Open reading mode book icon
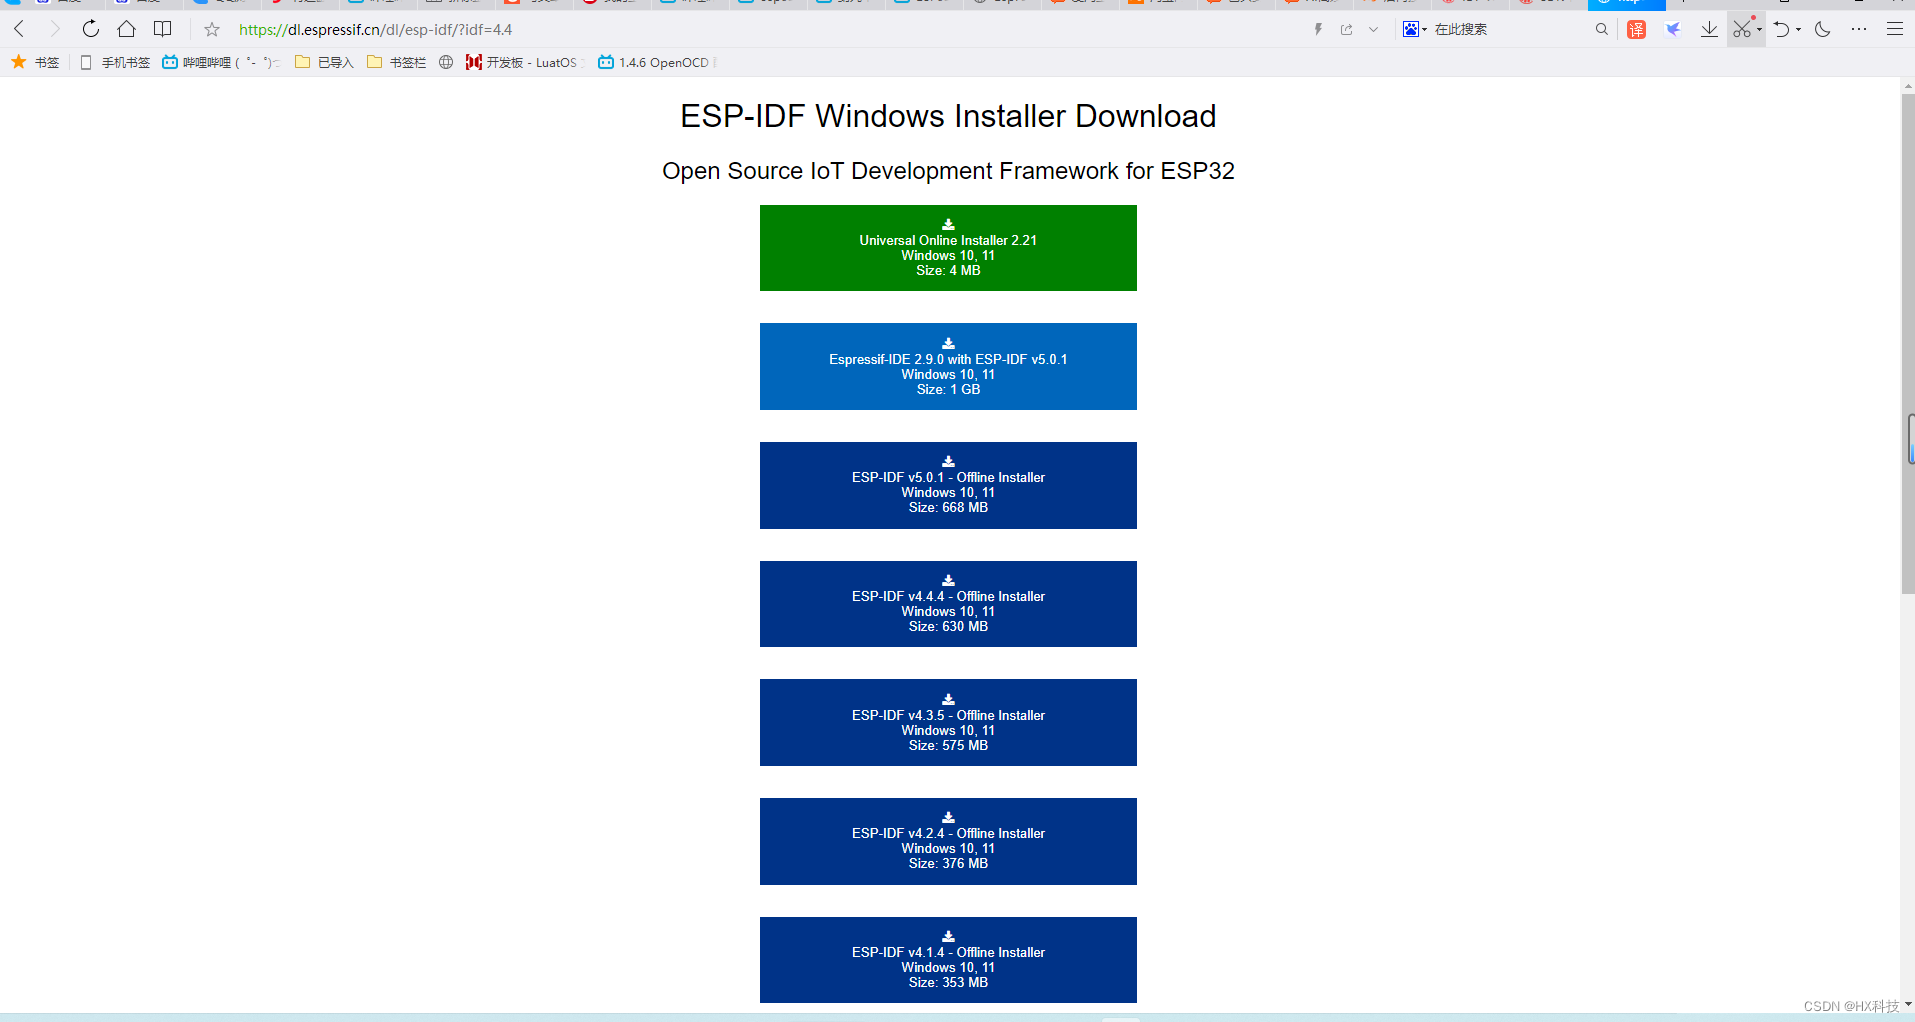Screen dimensions: 1915x1022 pos(163,29)
